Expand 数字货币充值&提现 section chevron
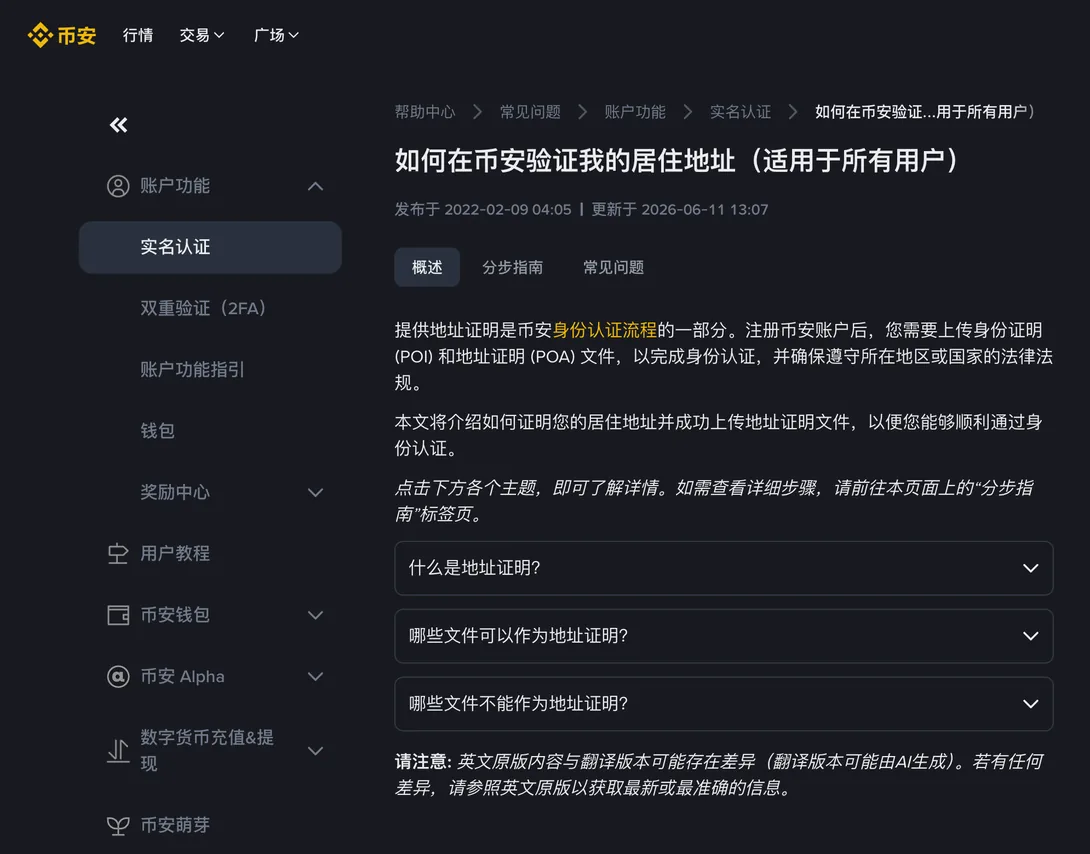This screenshot has width=1090, height=854. tap(315, 750)
